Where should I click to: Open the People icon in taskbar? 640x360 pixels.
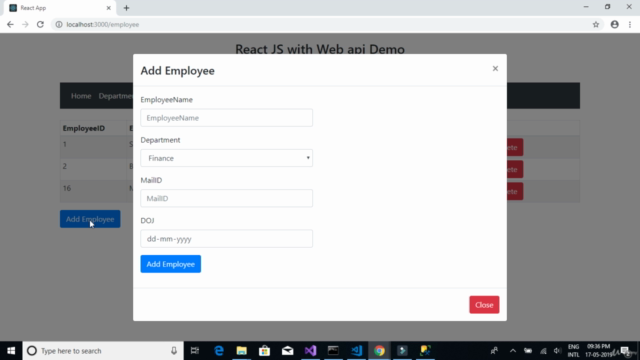[x=494, y=351]
